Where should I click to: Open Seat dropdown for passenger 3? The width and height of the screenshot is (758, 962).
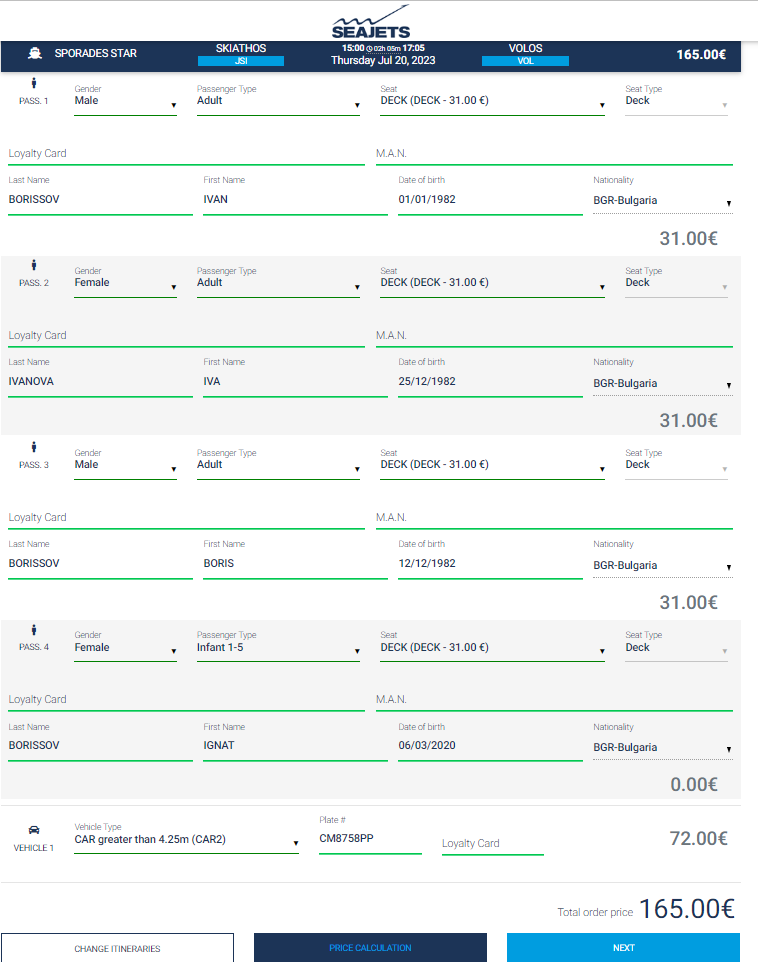pyautogui.click(x=492, y=465)
